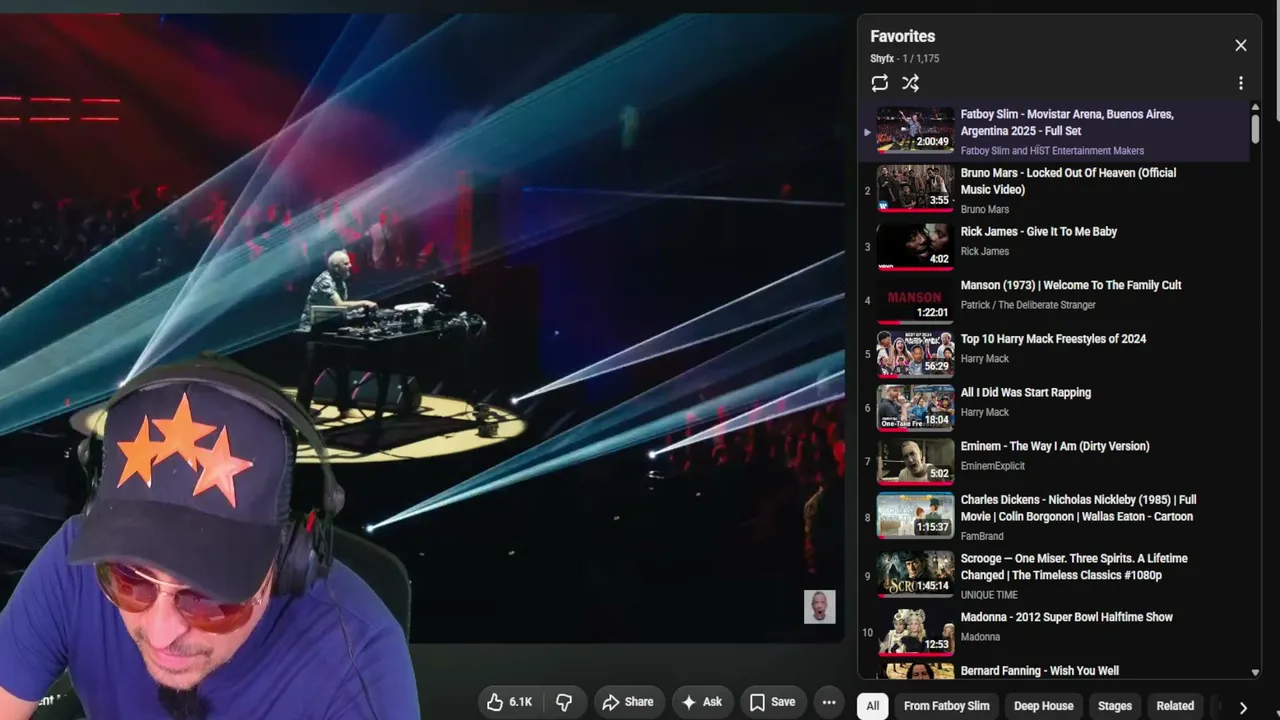Click the playlist scrollbar down arrow
Screen dimensions: 1280x720
point(1255,673)
